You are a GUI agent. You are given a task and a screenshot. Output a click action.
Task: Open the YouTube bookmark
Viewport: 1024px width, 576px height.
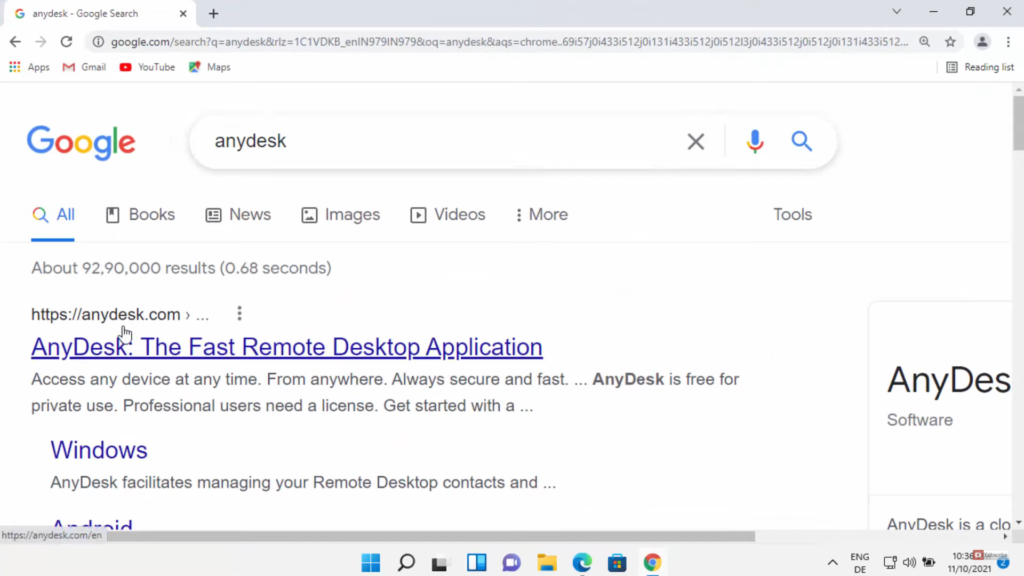coord(147,67)
